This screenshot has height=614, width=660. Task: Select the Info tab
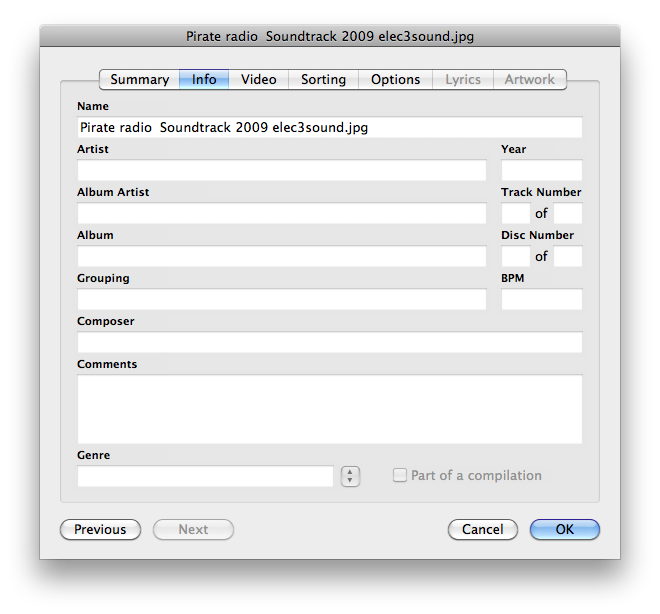[204, 80]
